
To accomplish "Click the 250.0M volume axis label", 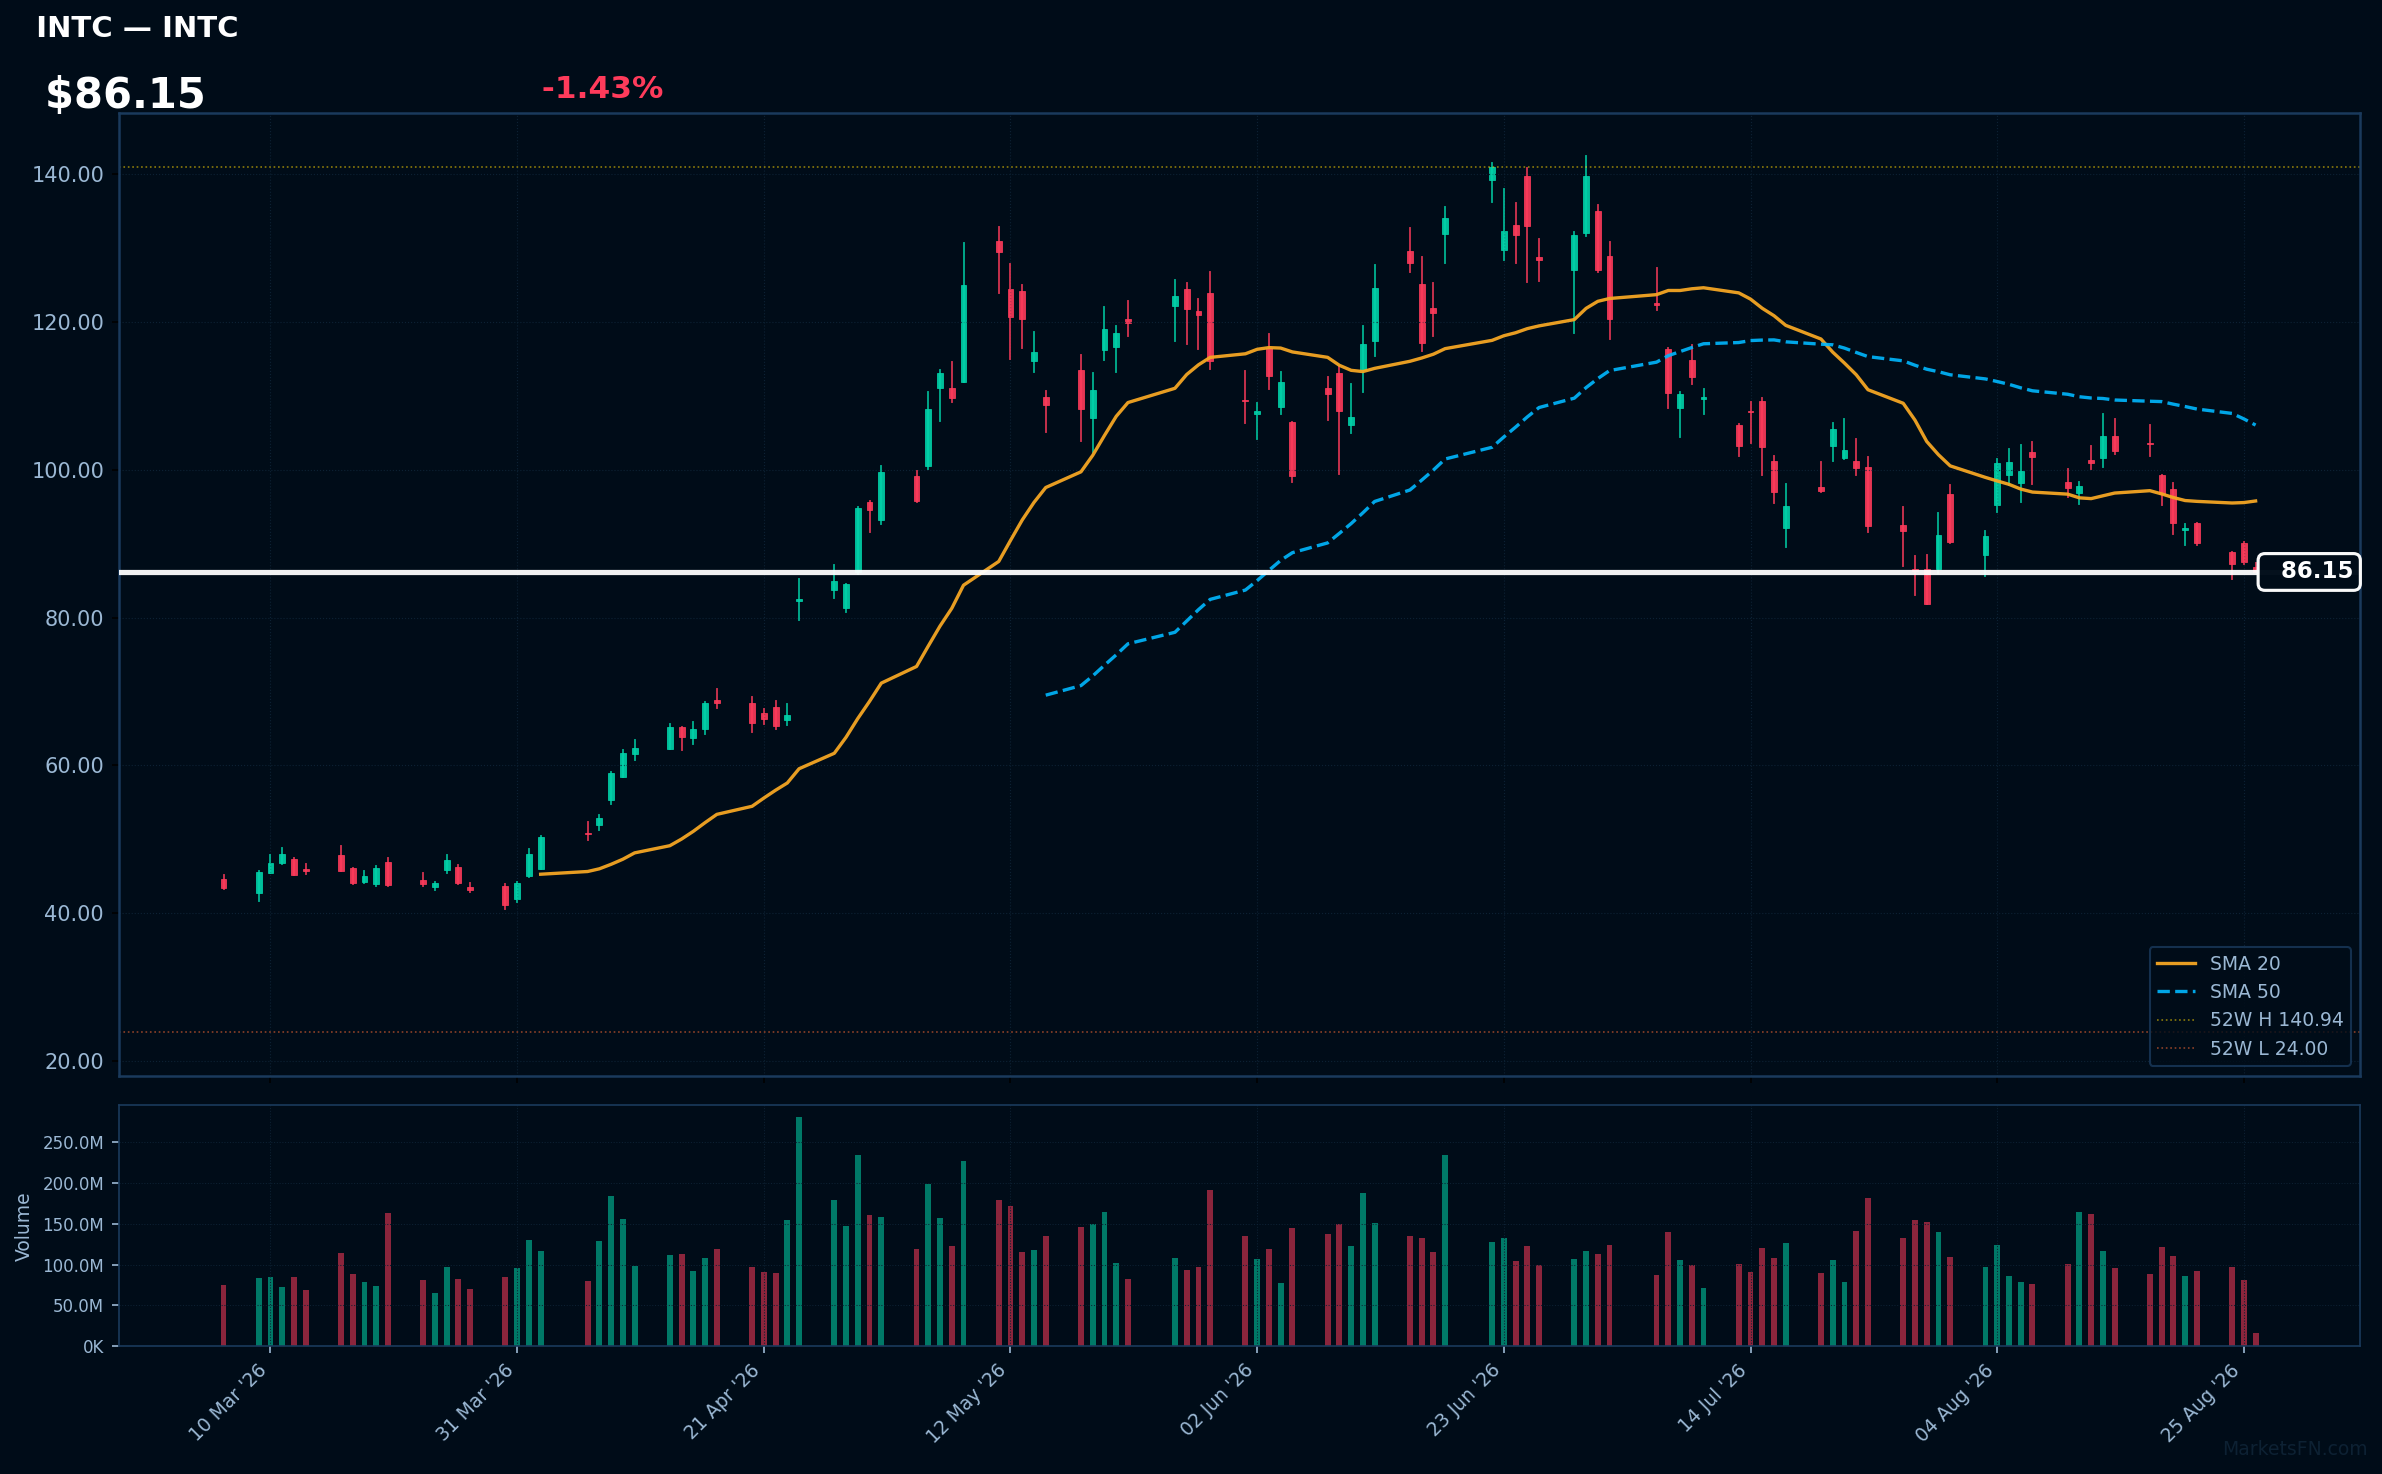I will pos(73,1143).
